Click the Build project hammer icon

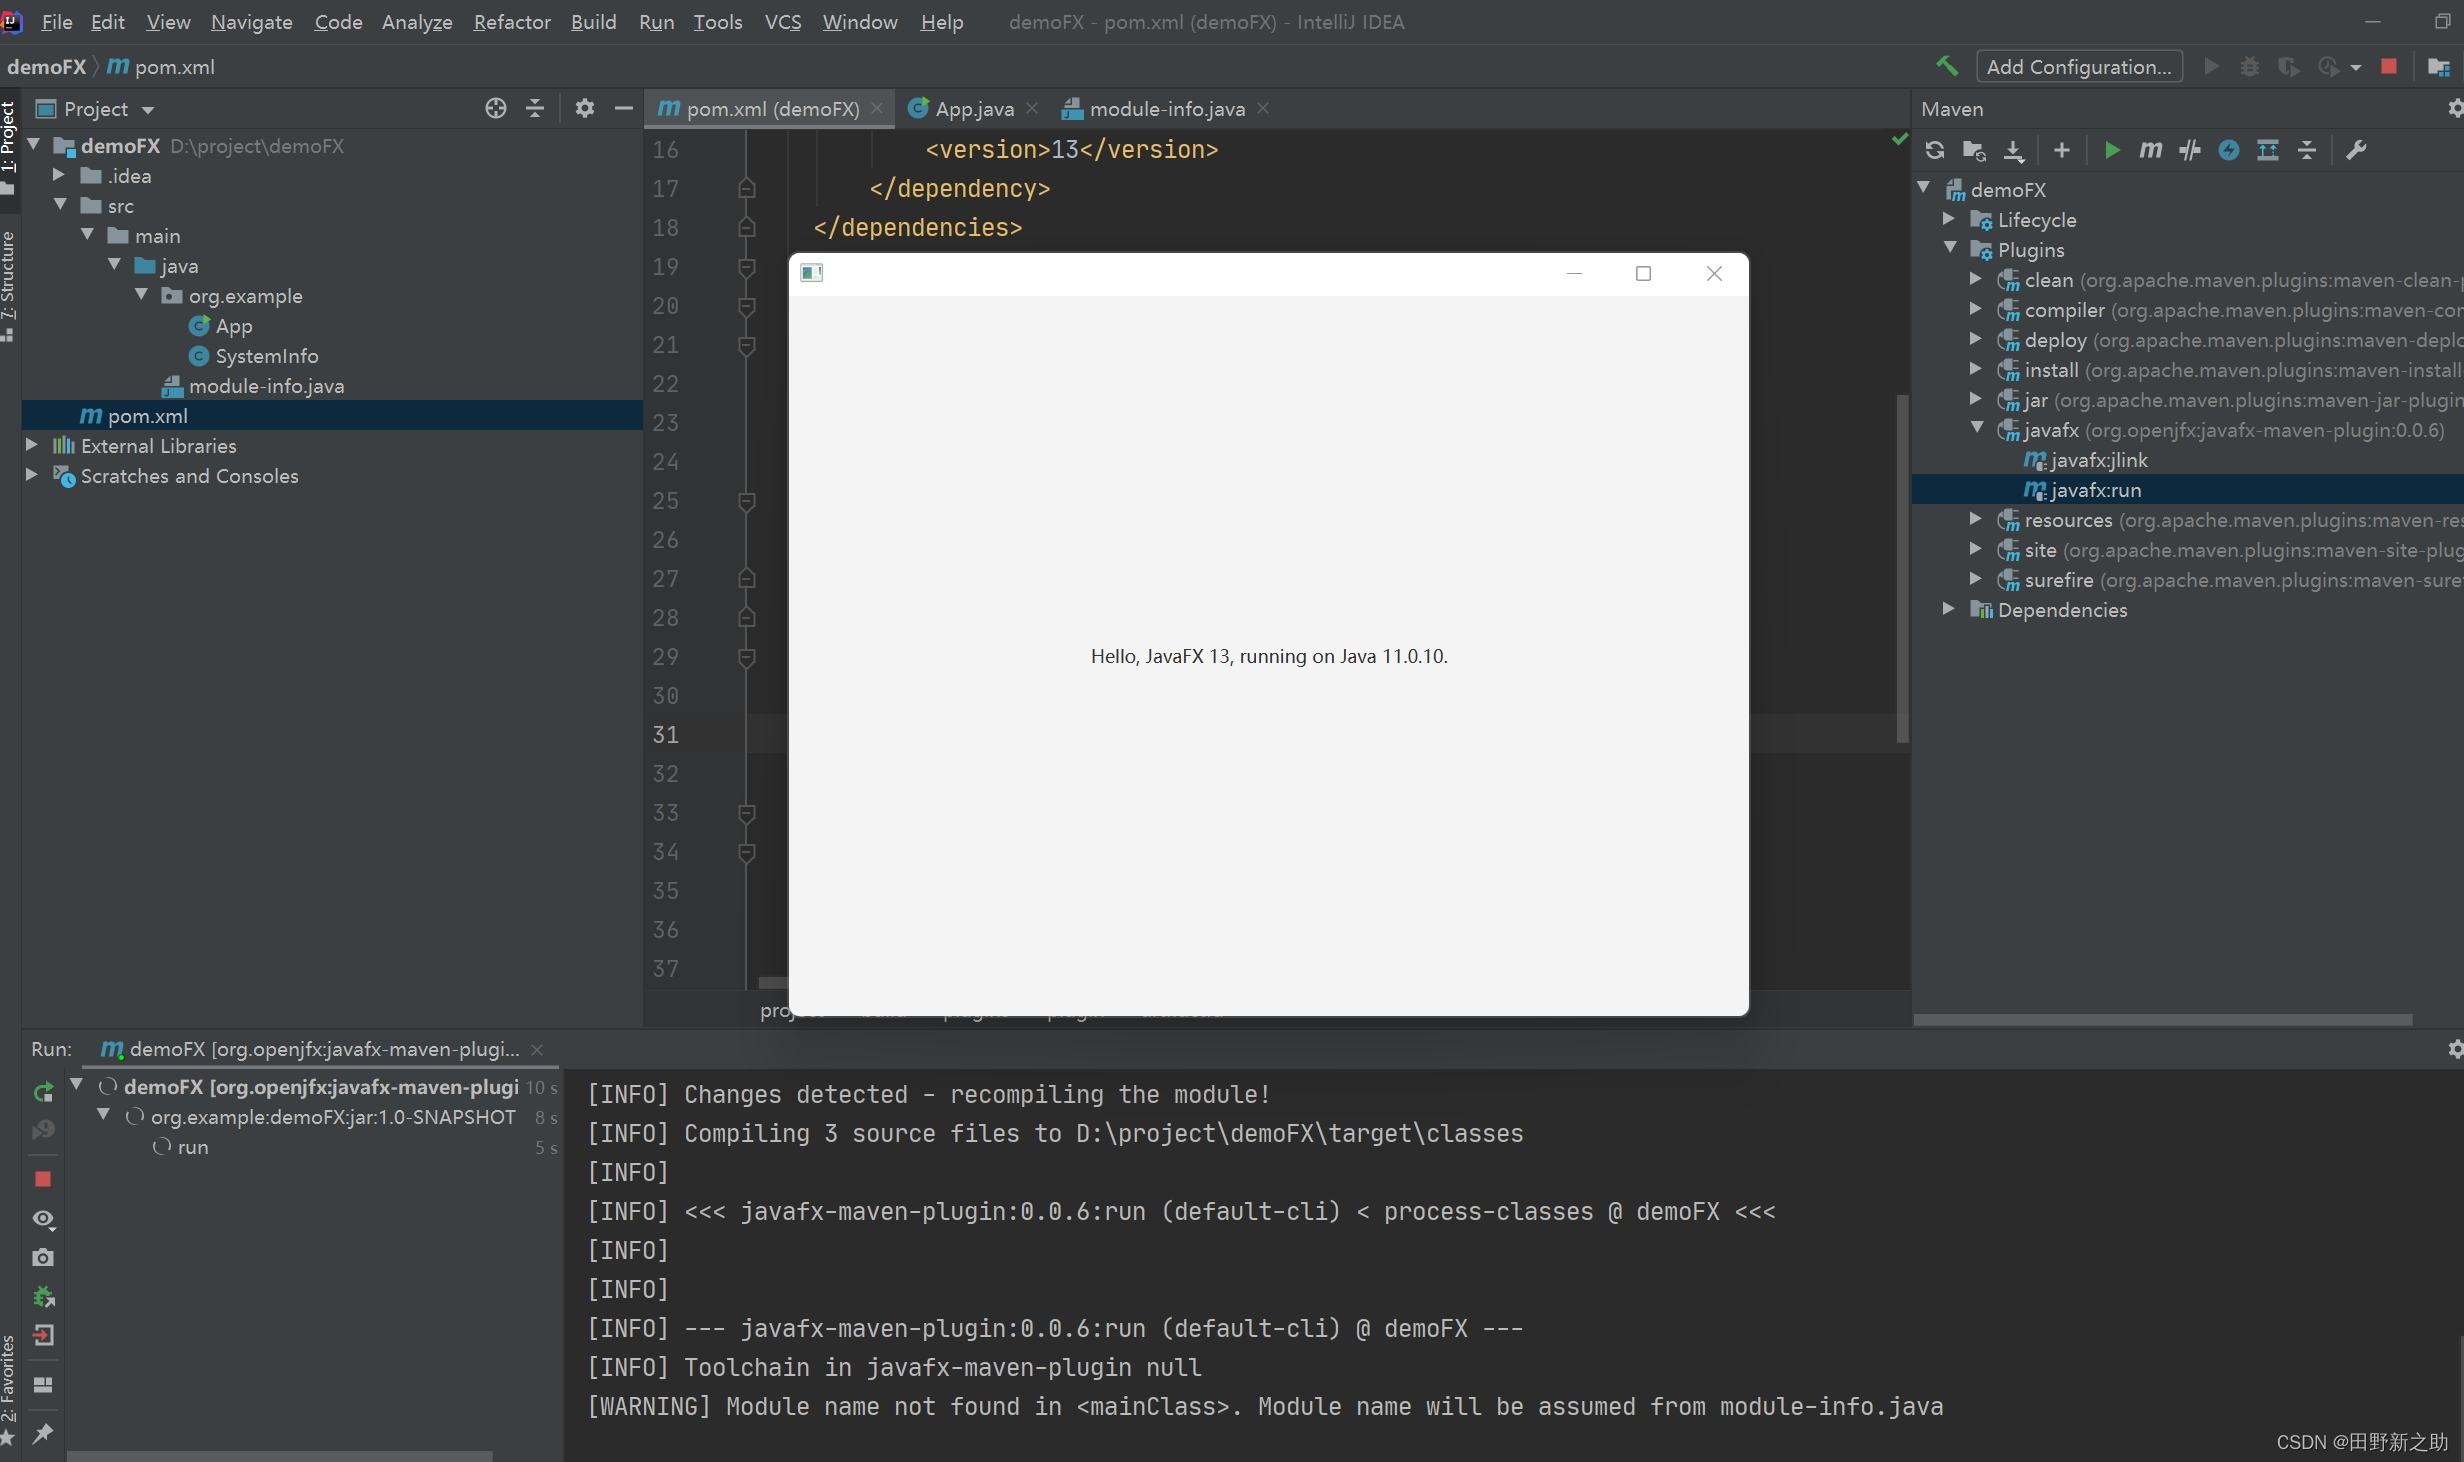coord(1947,66)
